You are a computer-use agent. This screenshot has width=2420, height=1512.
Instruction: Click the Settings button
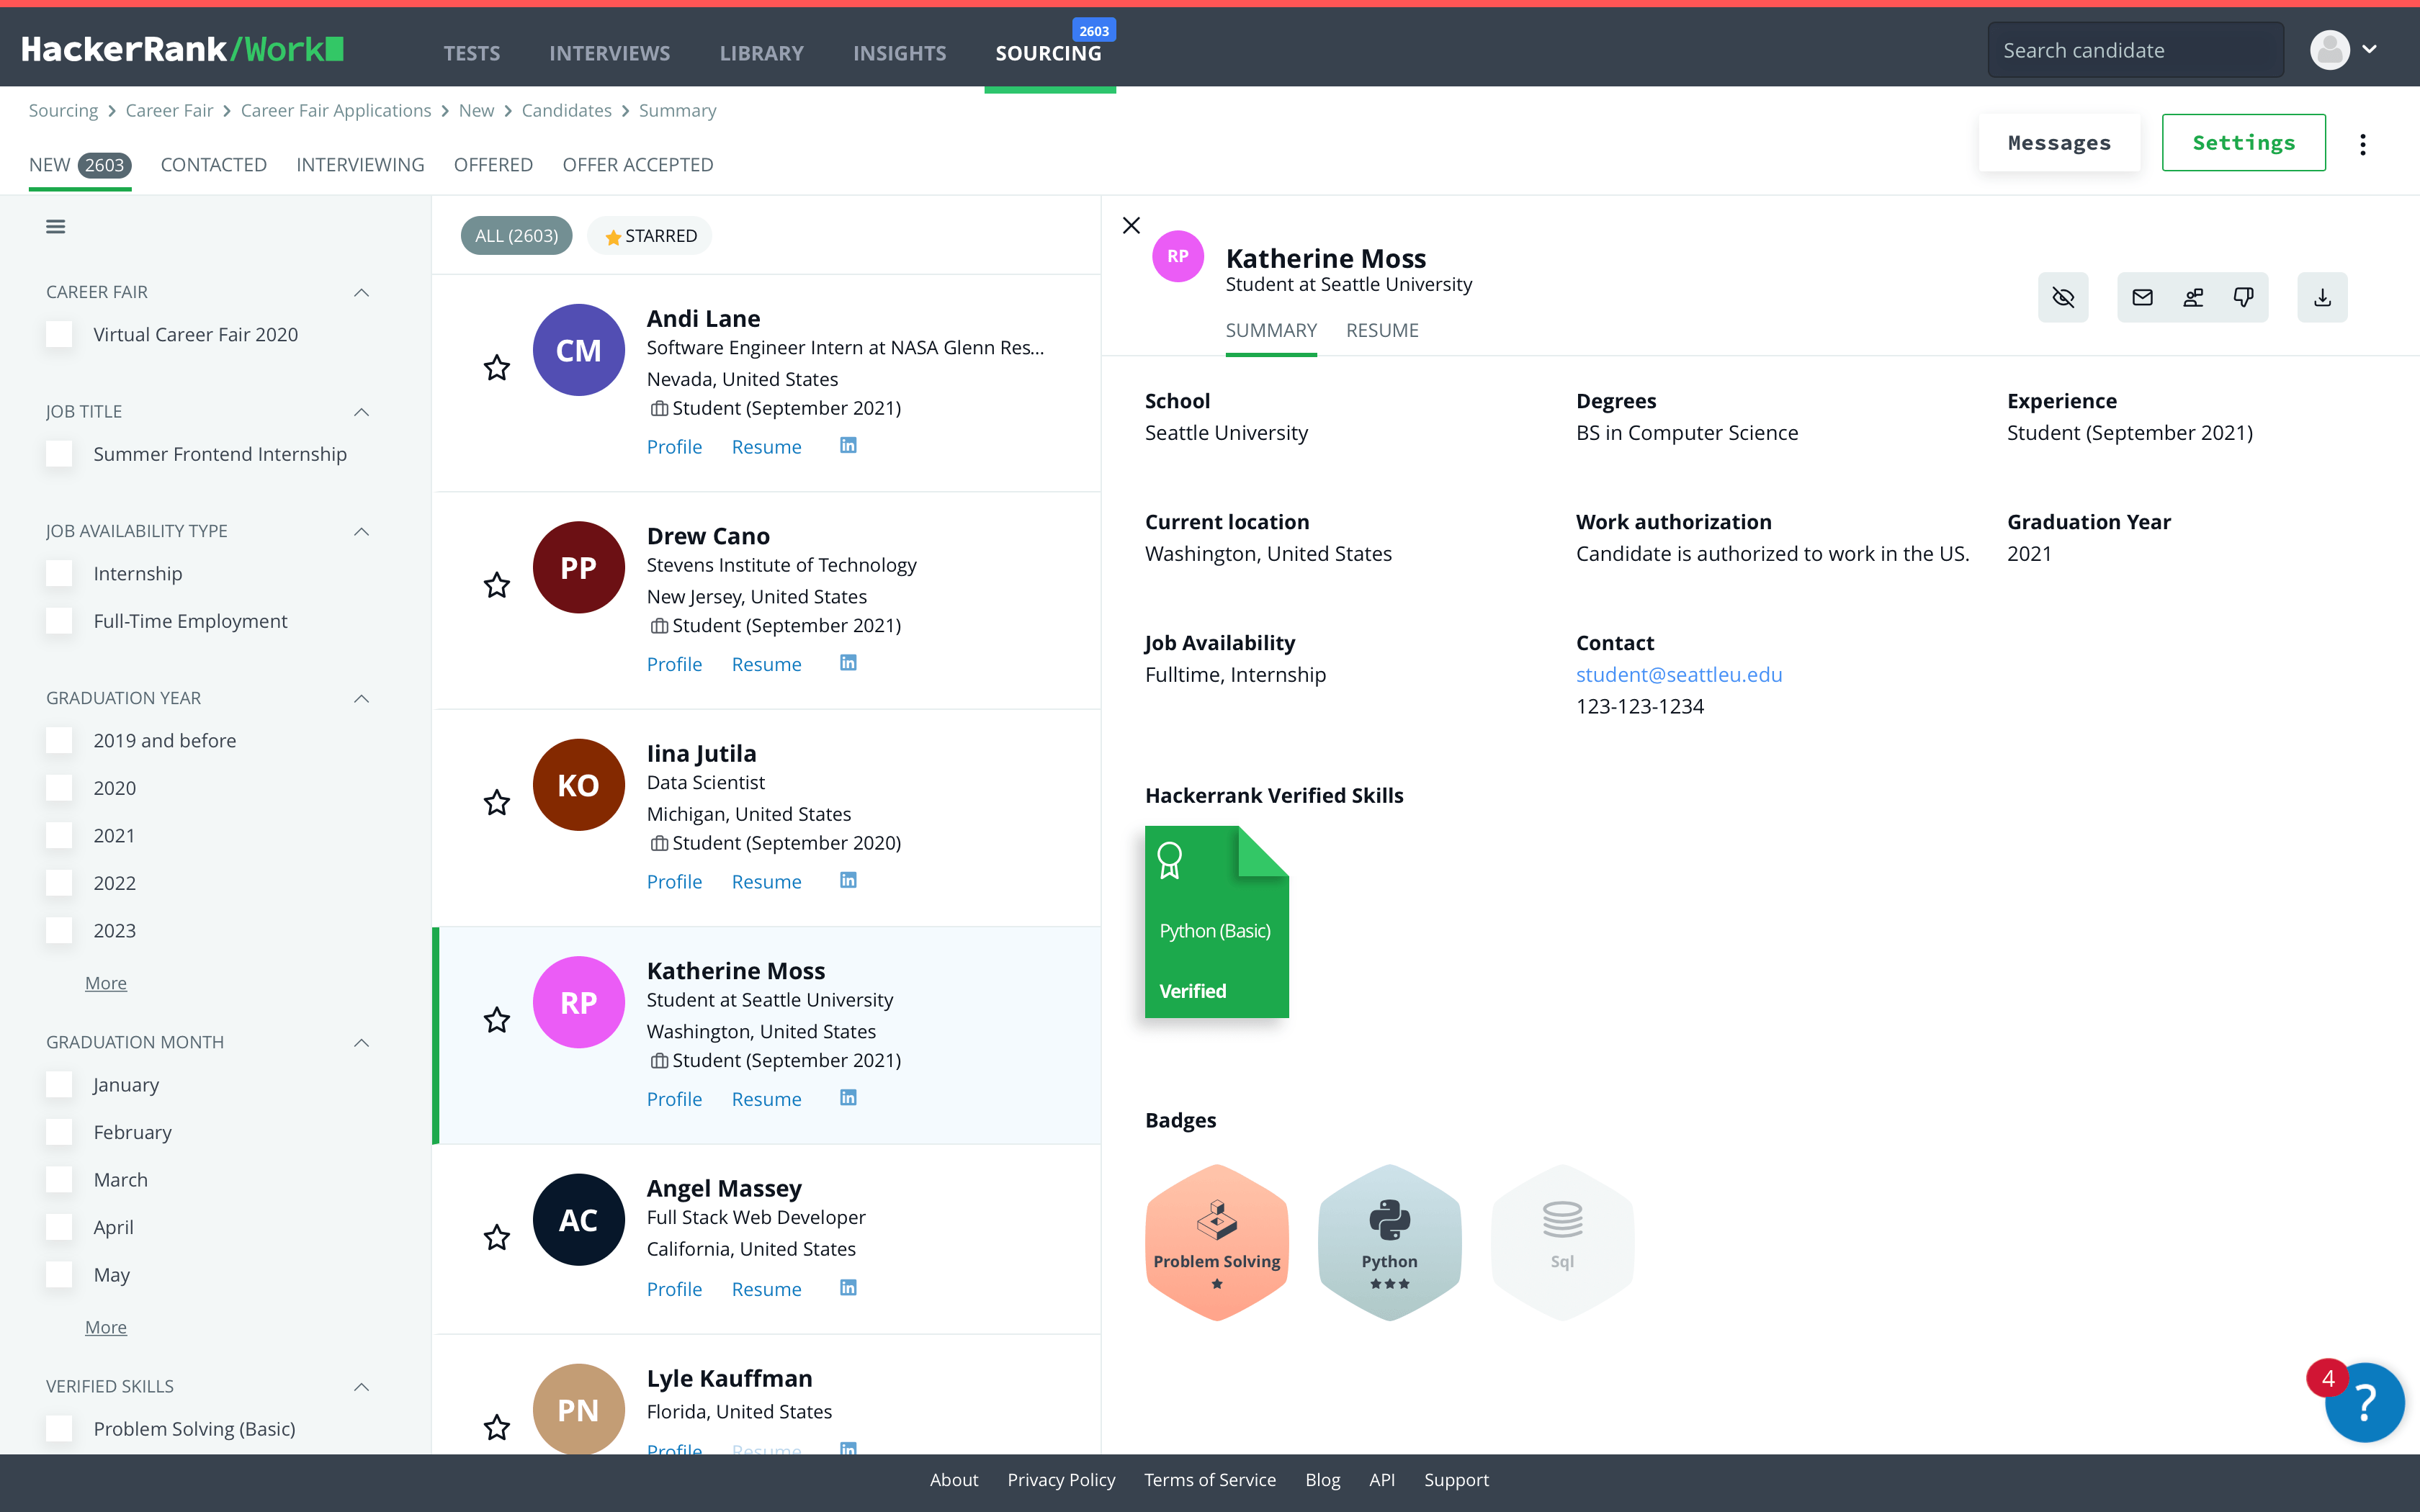coord(2244,143)
